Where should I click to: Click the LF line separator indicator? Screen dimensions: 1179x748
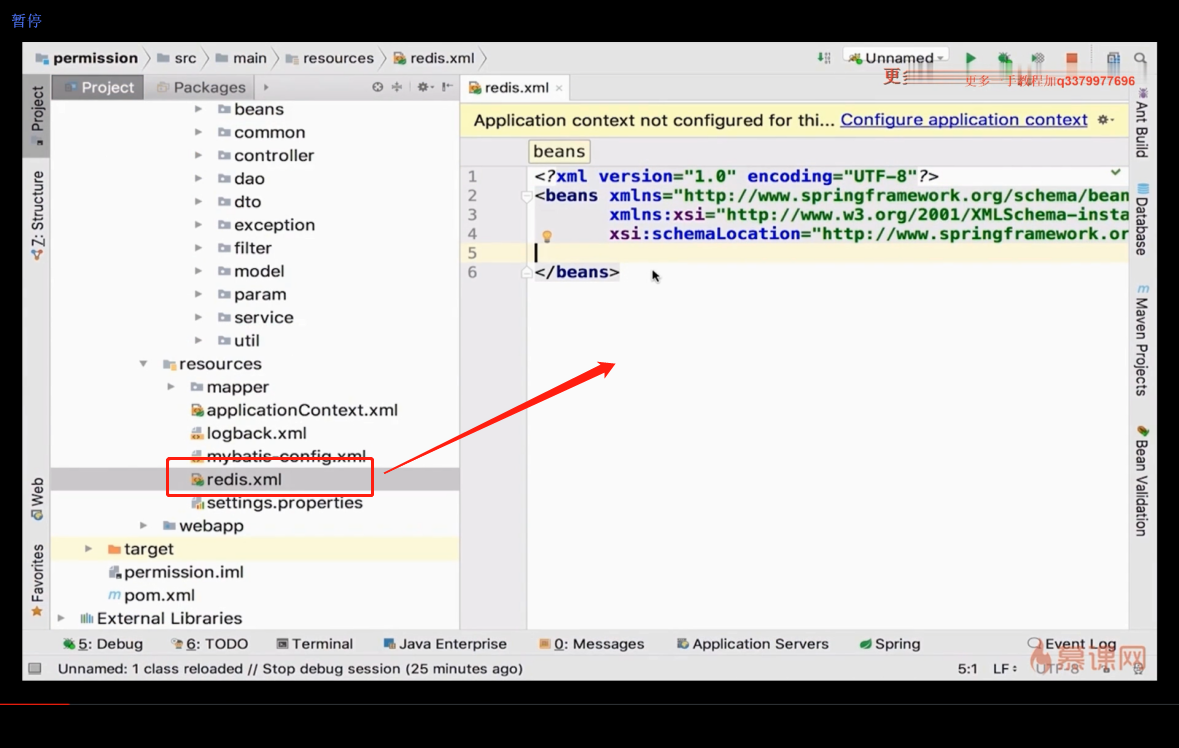(x=1005, y=668)
